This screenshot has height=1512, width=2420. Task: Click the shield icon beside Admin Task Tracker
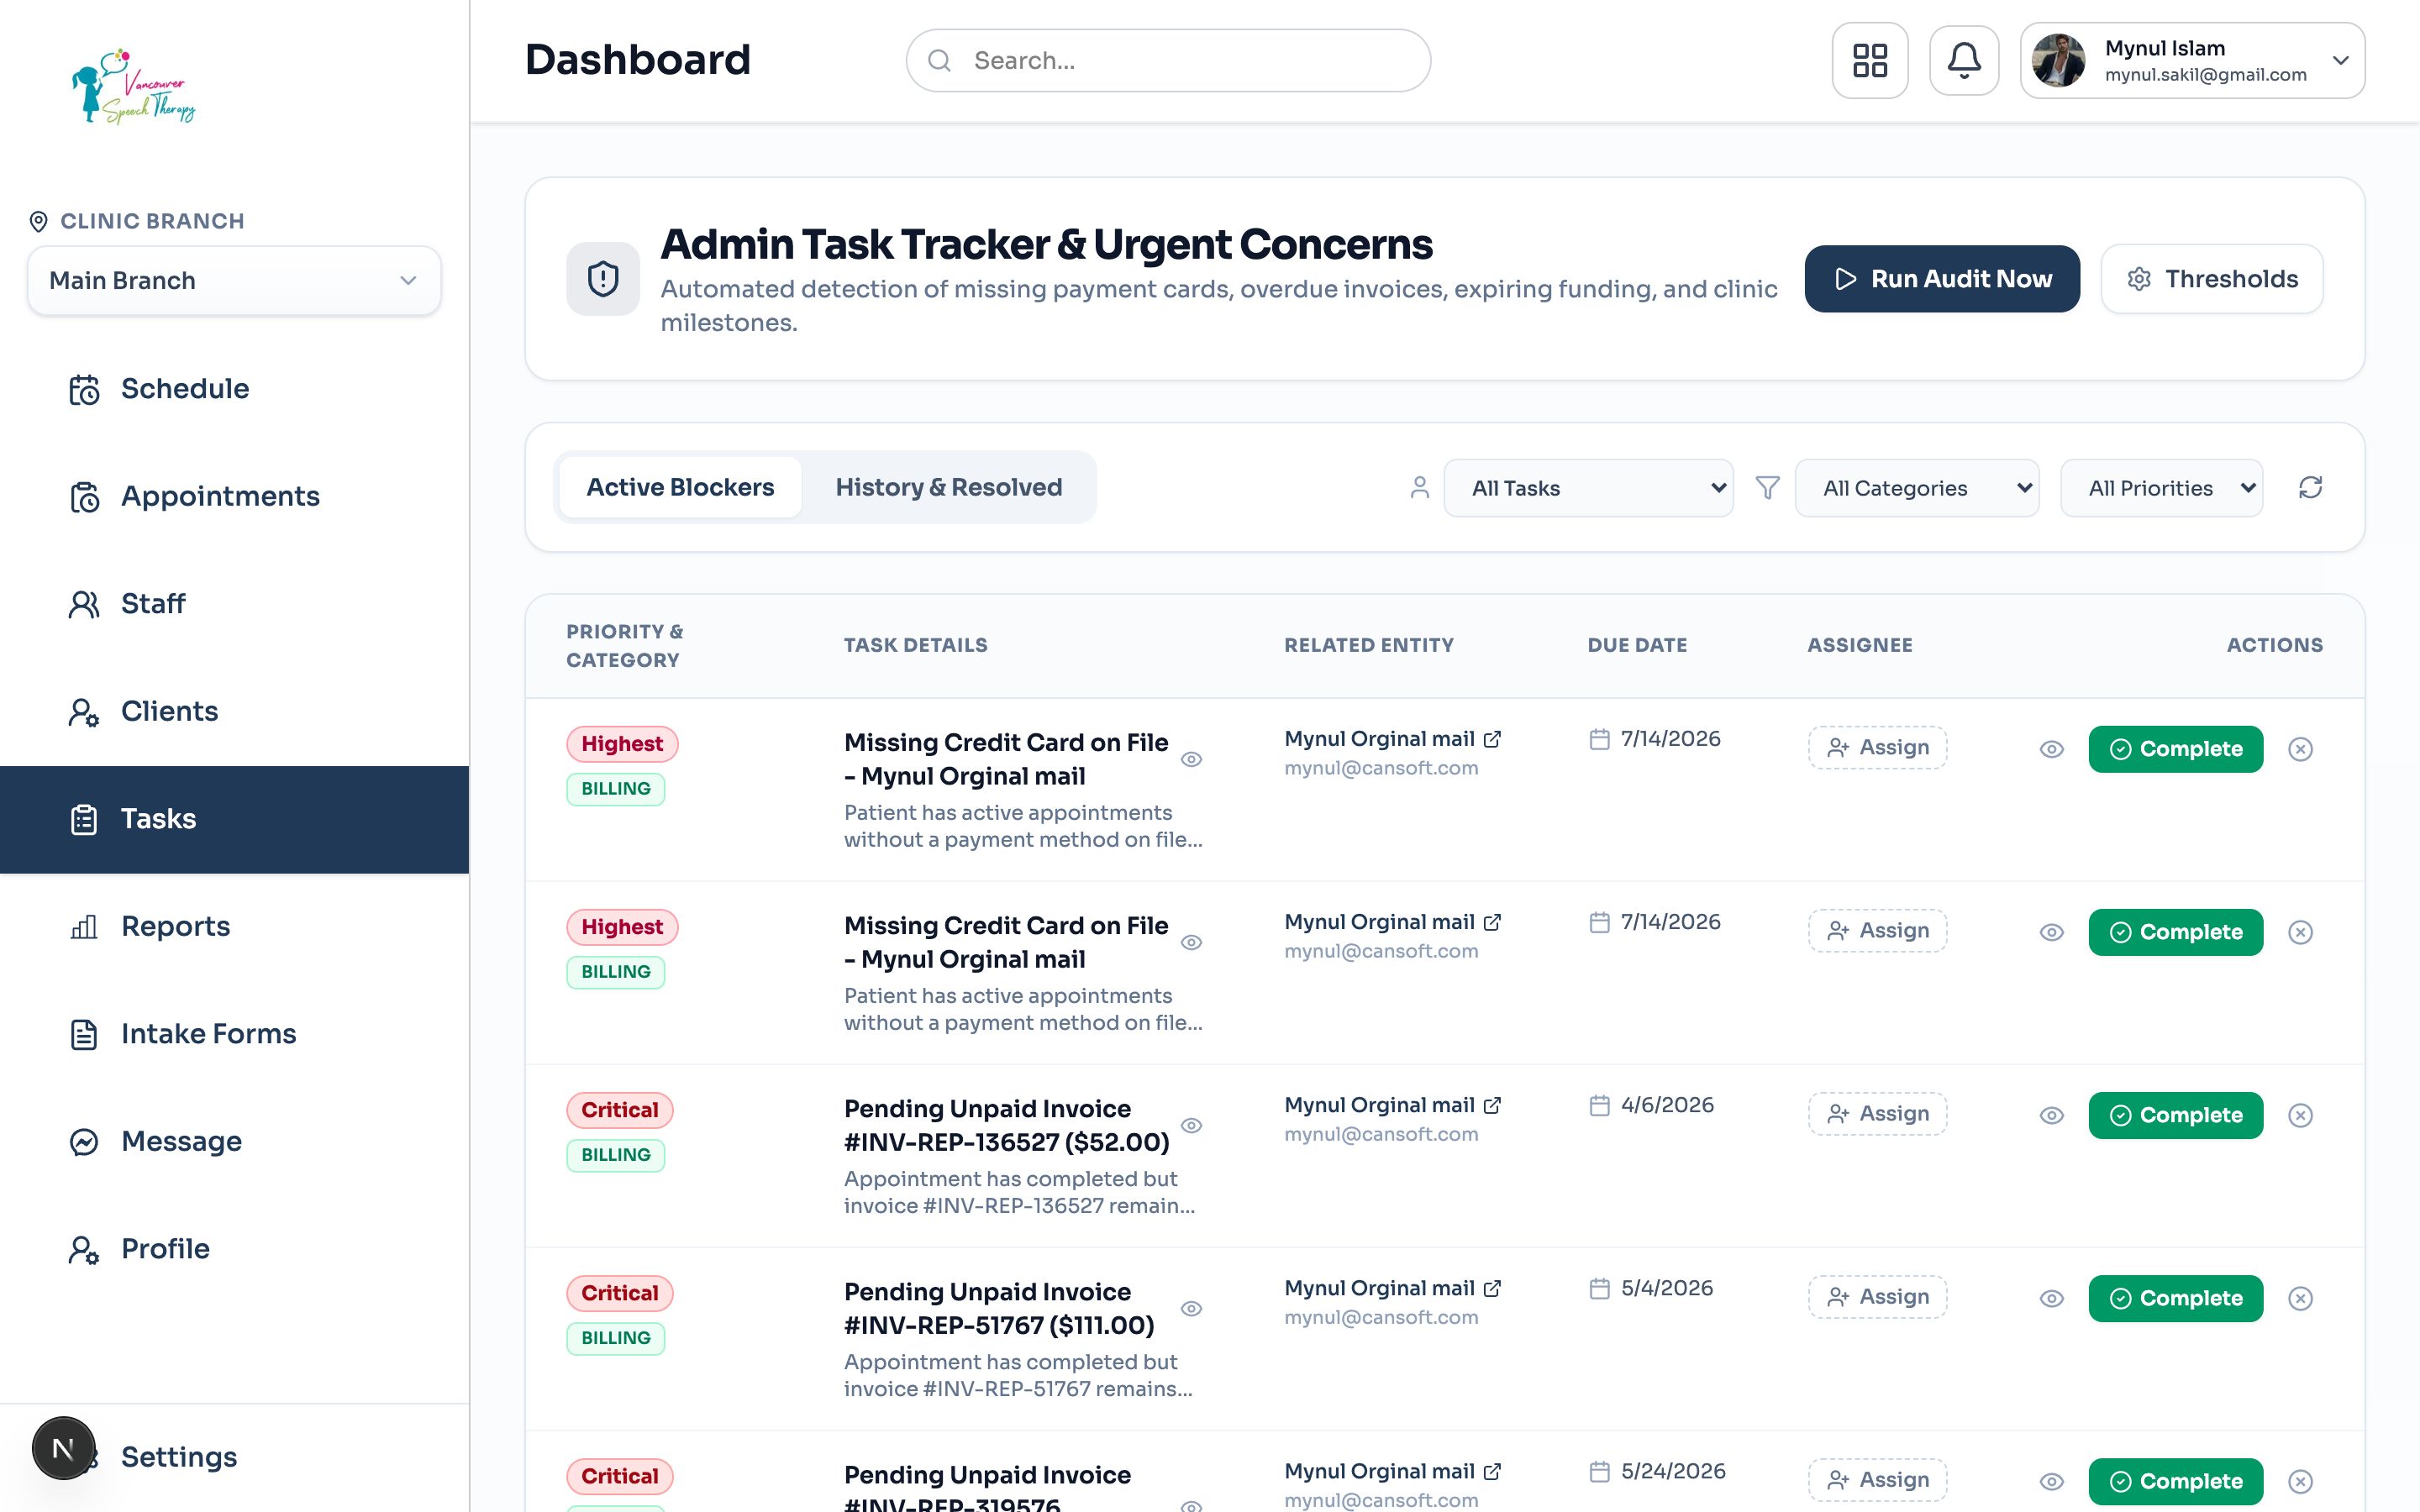pyautogui.click(x=603, y=279)
